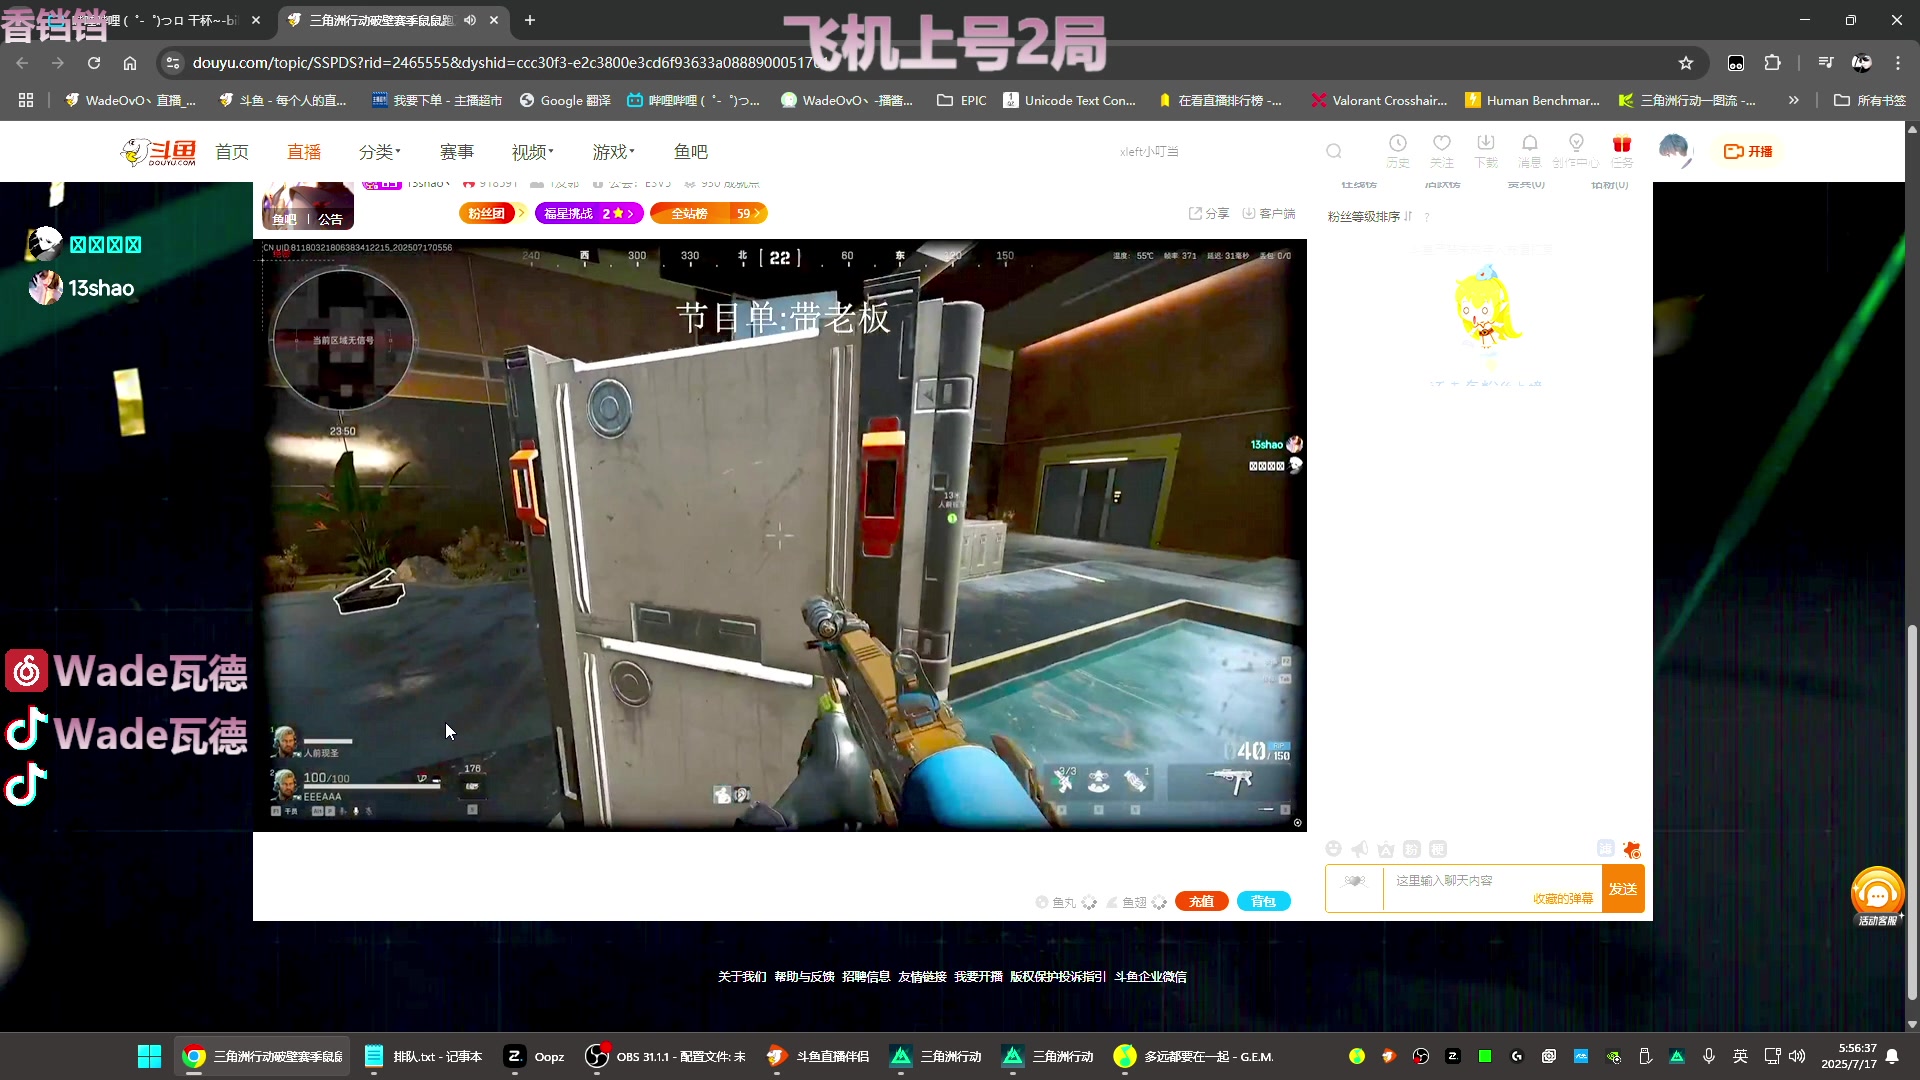This screenshot has width=1920, height=1080.
Task: Open the 公告 announcement label
Action: (330, 219)
